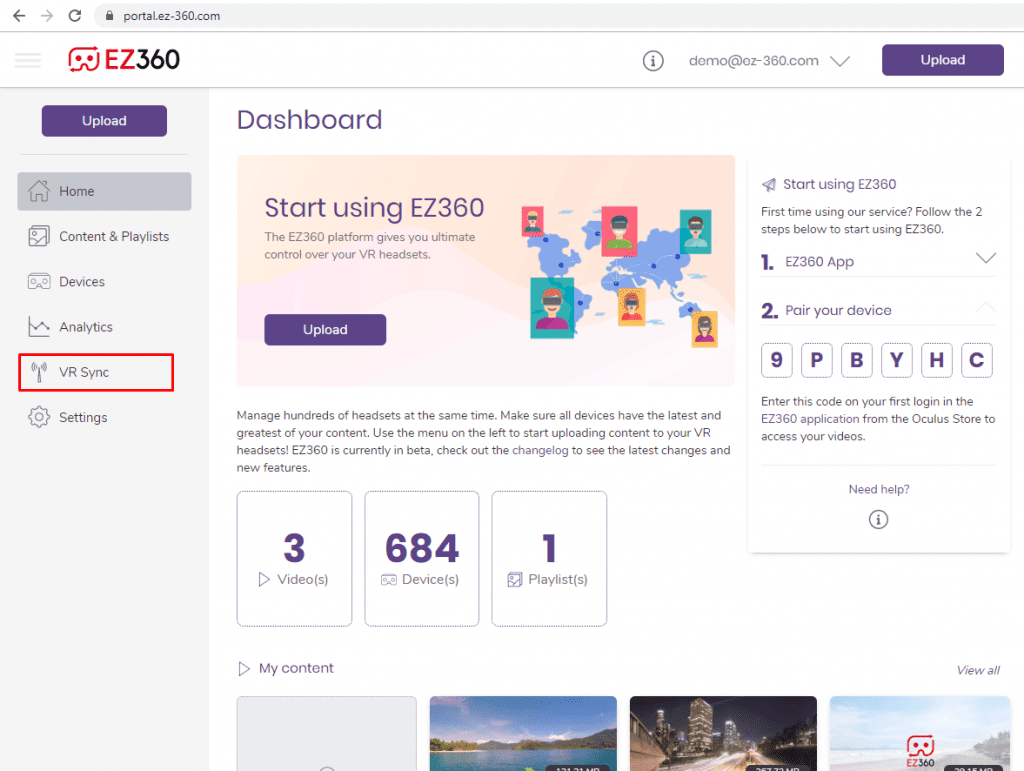Image resolution: width=1024 pixels, height=771 pixels.
Task: Open the hamburger menu in the header
Action: pyautogui.click(x=27, y=61)
